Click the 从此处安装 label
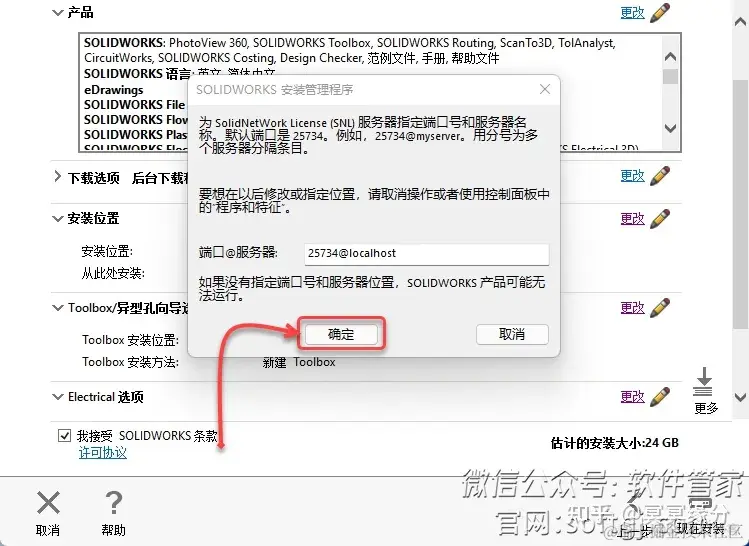The image size is (749, 546). tap(113, 273)
